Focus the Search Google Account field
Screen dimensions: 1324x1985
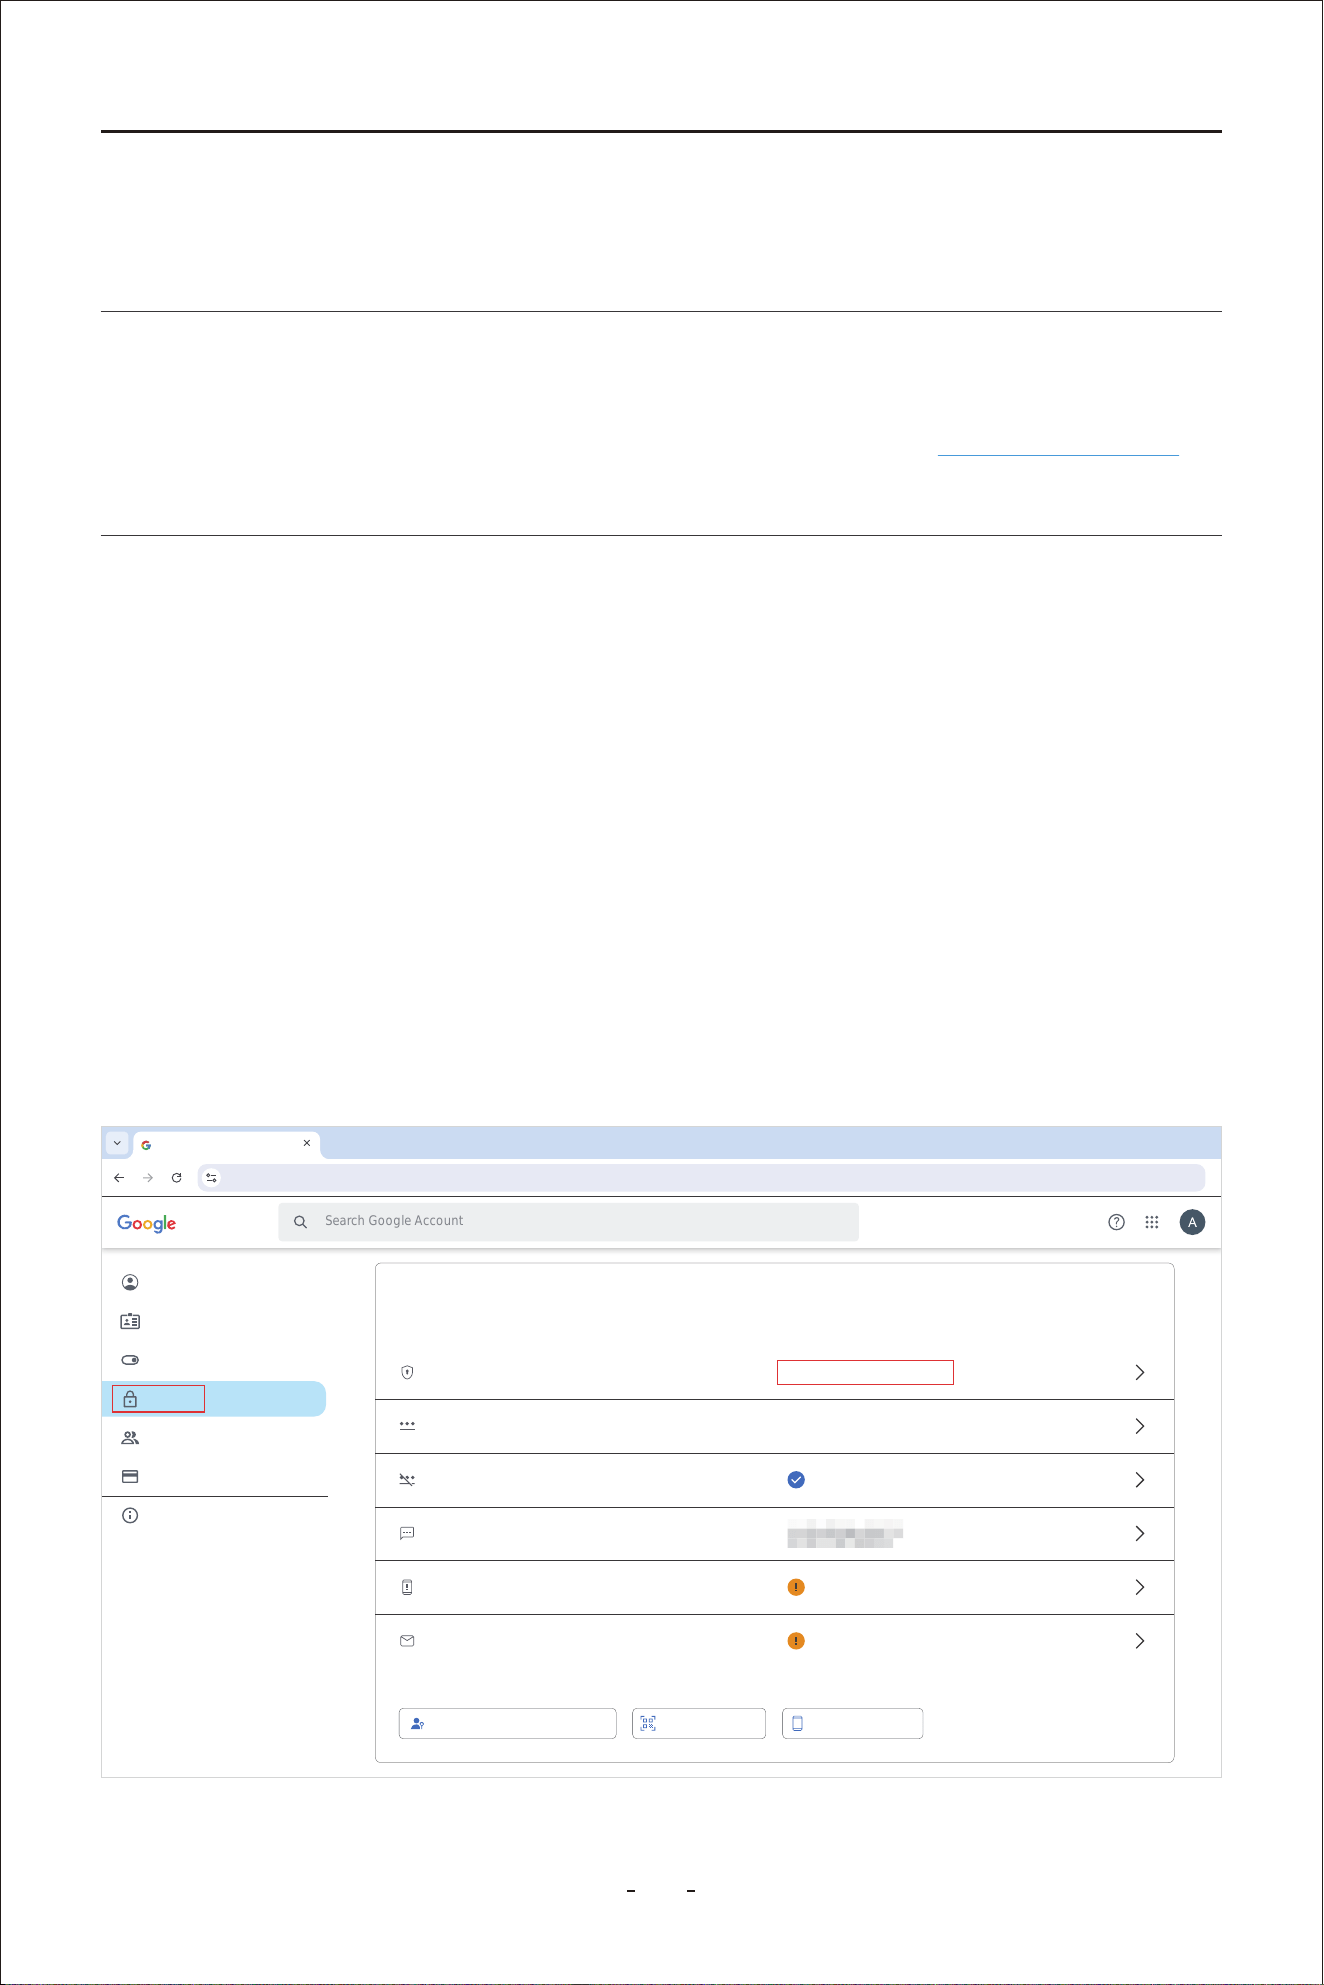(569, 1222)
